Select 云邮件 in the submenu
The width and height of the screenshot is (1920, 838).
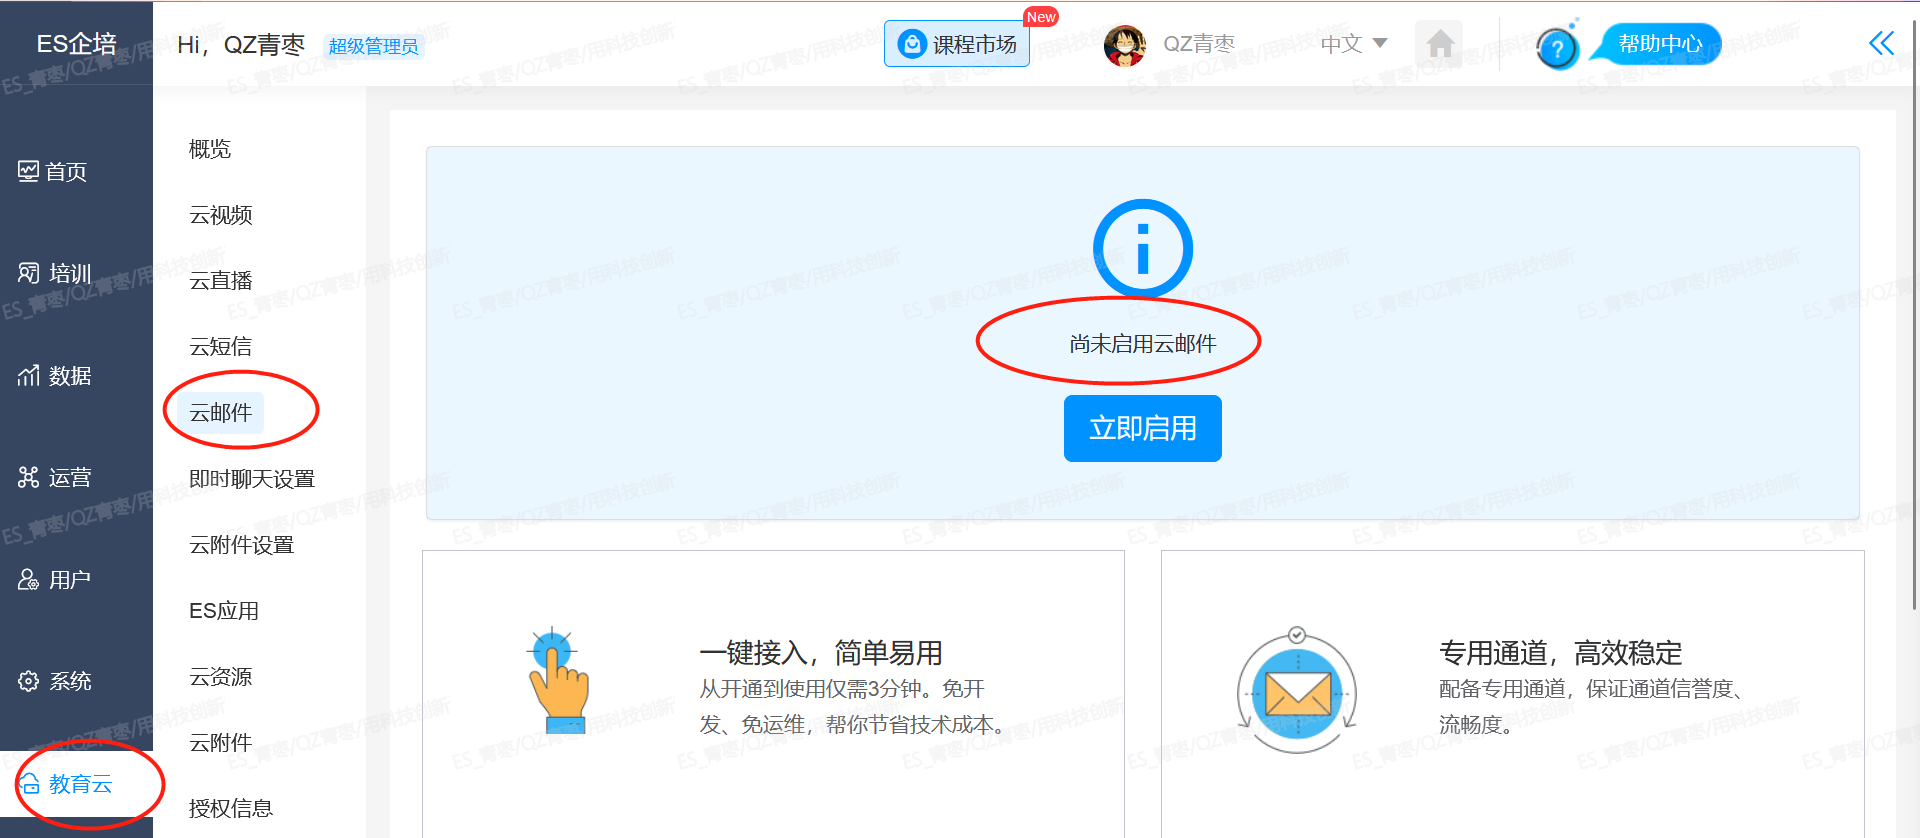[221, 413]
